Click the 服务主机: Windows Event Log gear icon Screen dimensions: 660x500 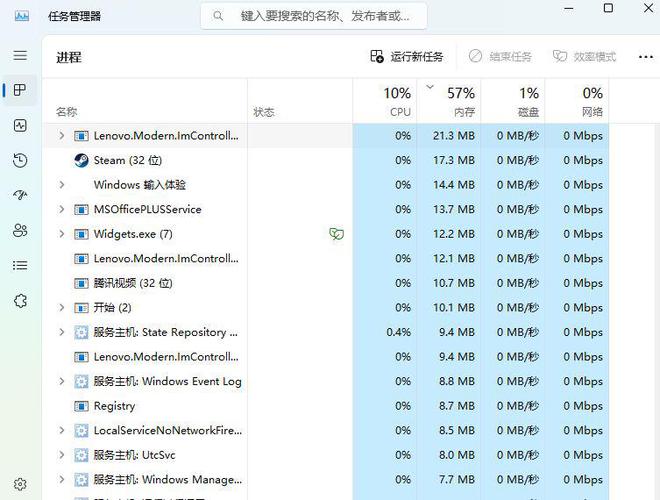(x=81, y=382)
